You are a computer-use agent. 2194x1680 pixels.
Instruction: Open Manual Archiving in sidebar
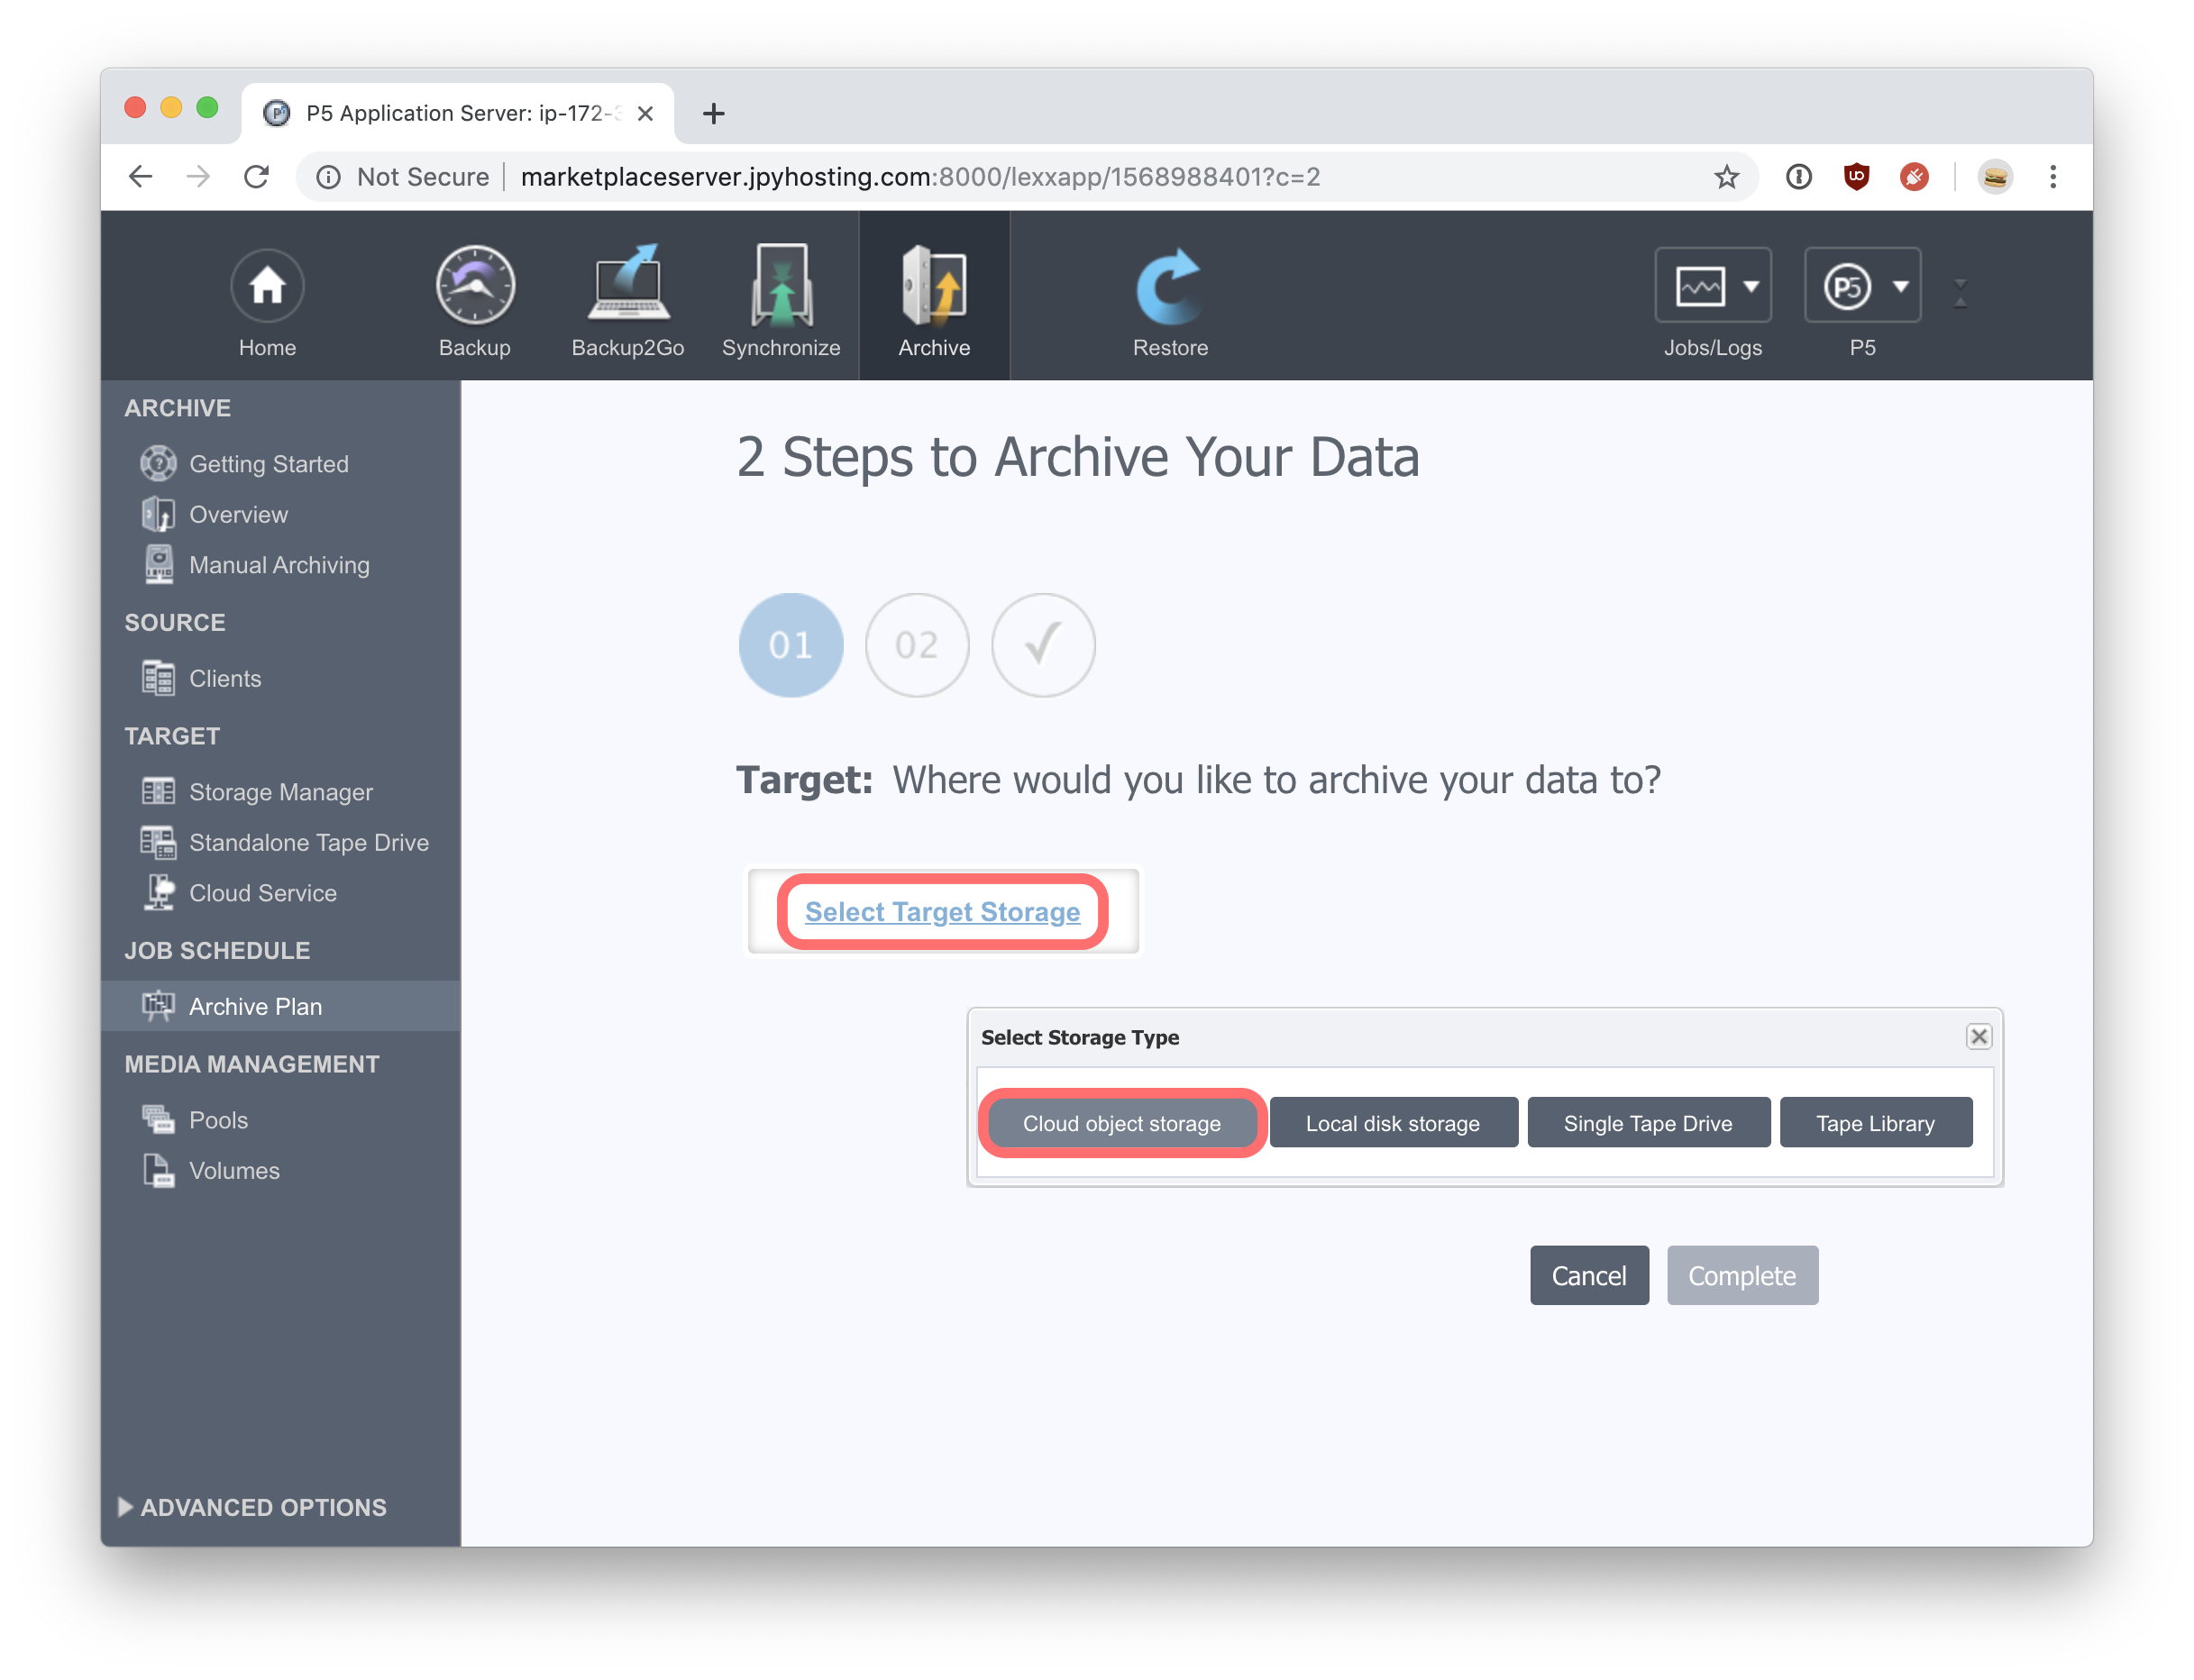(279, 565)
